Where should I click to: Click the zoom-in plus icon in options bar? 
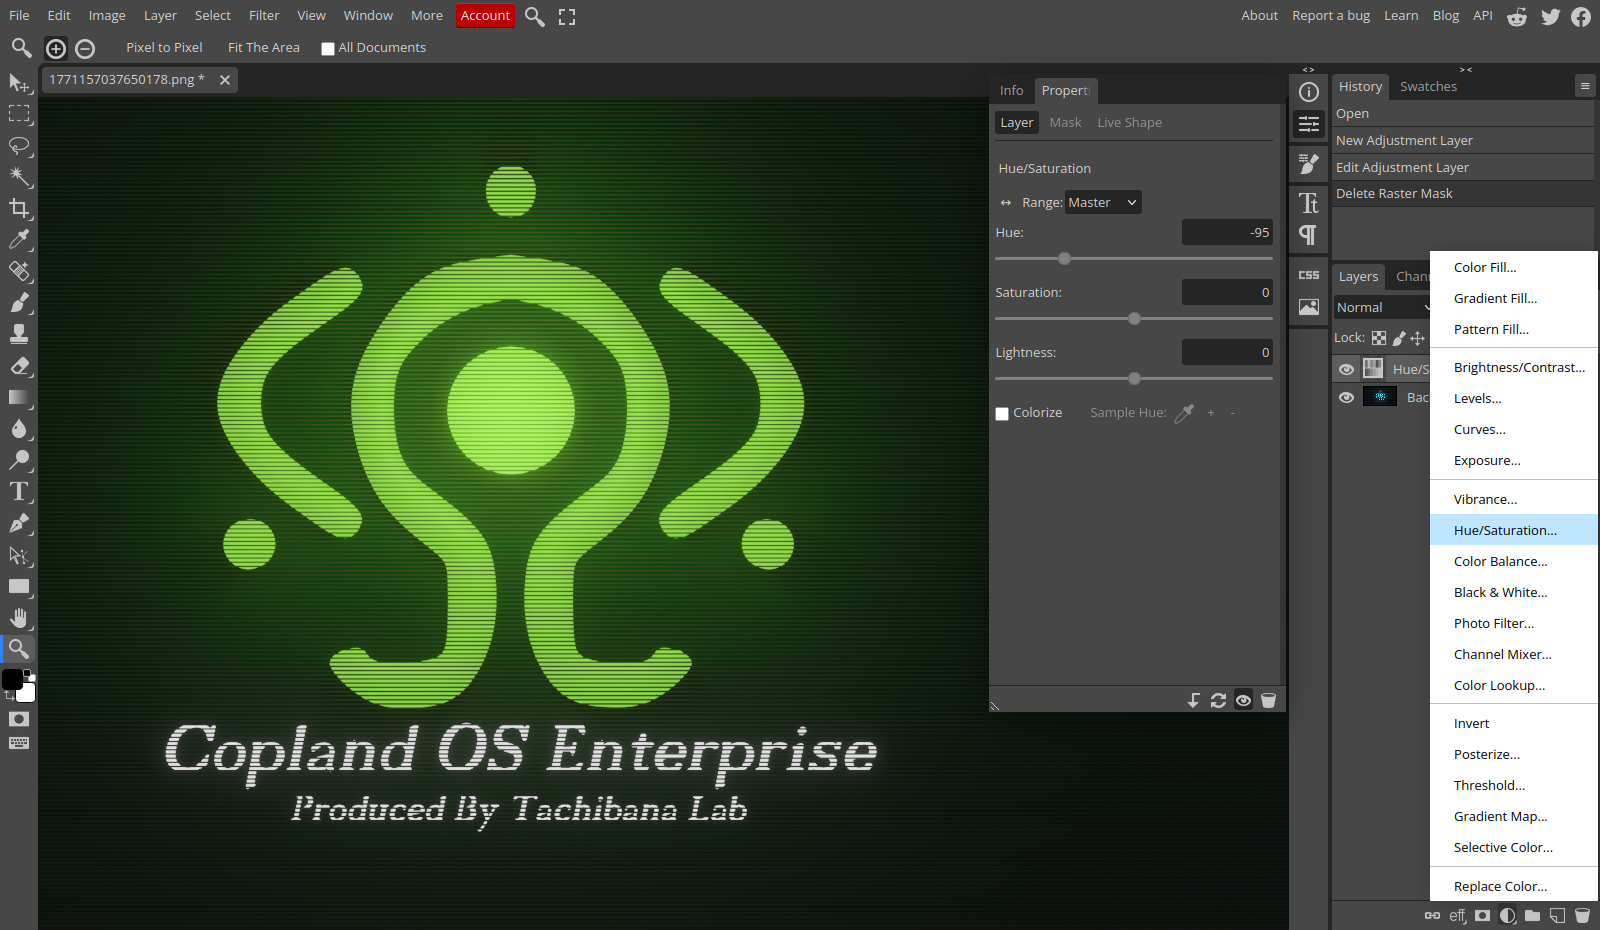click(x=56, y=48)
